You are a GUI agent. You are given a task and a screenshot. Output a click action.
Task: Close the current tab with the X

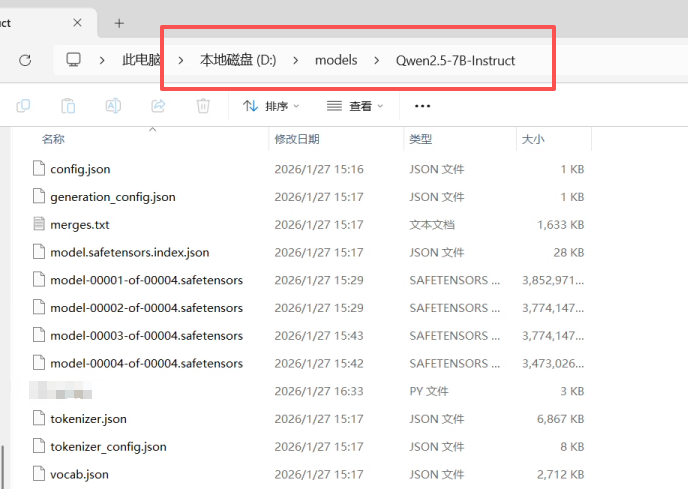point(77,23)
